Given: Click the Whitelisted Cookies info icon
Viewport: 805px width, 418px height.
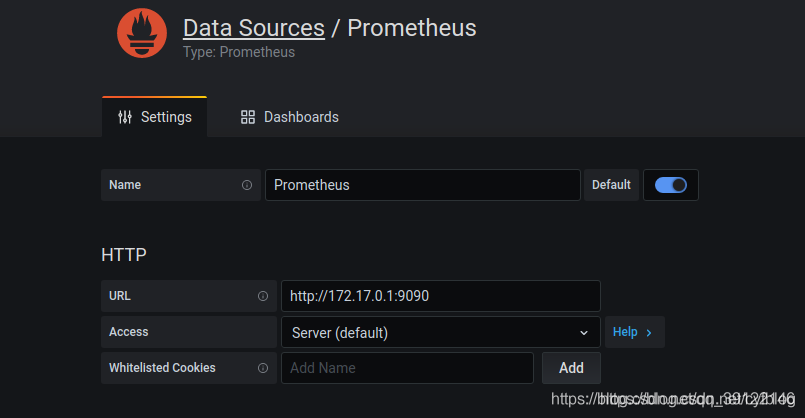Looking at the screenshot, I should point(263,368).
